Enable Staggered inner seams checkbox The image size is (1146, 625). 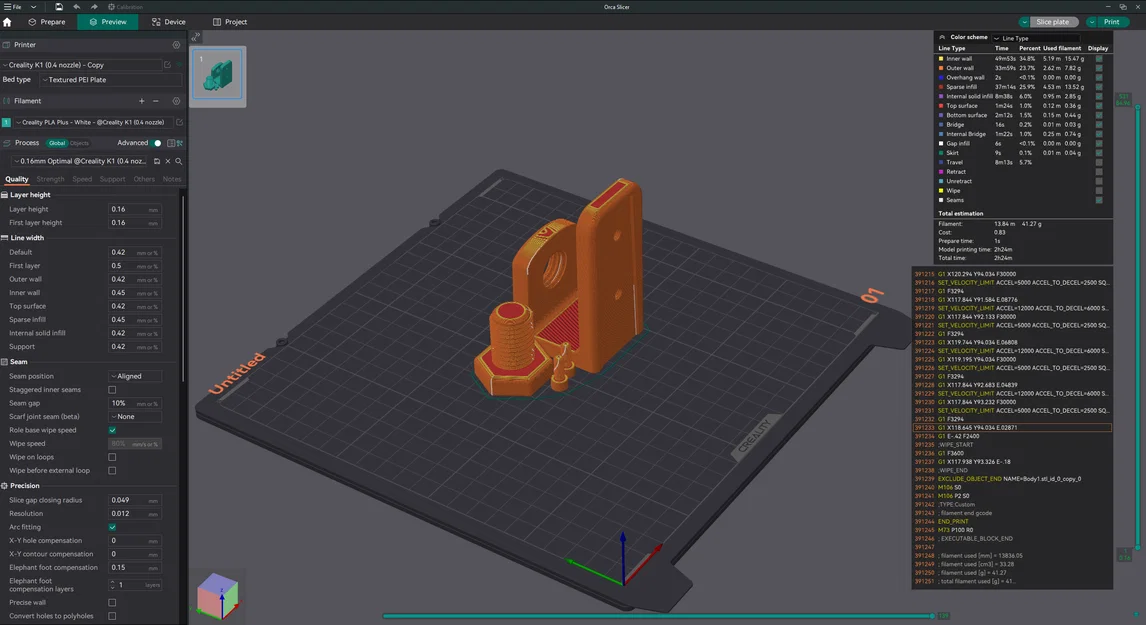pyautogui.click(x=112, y=390)
